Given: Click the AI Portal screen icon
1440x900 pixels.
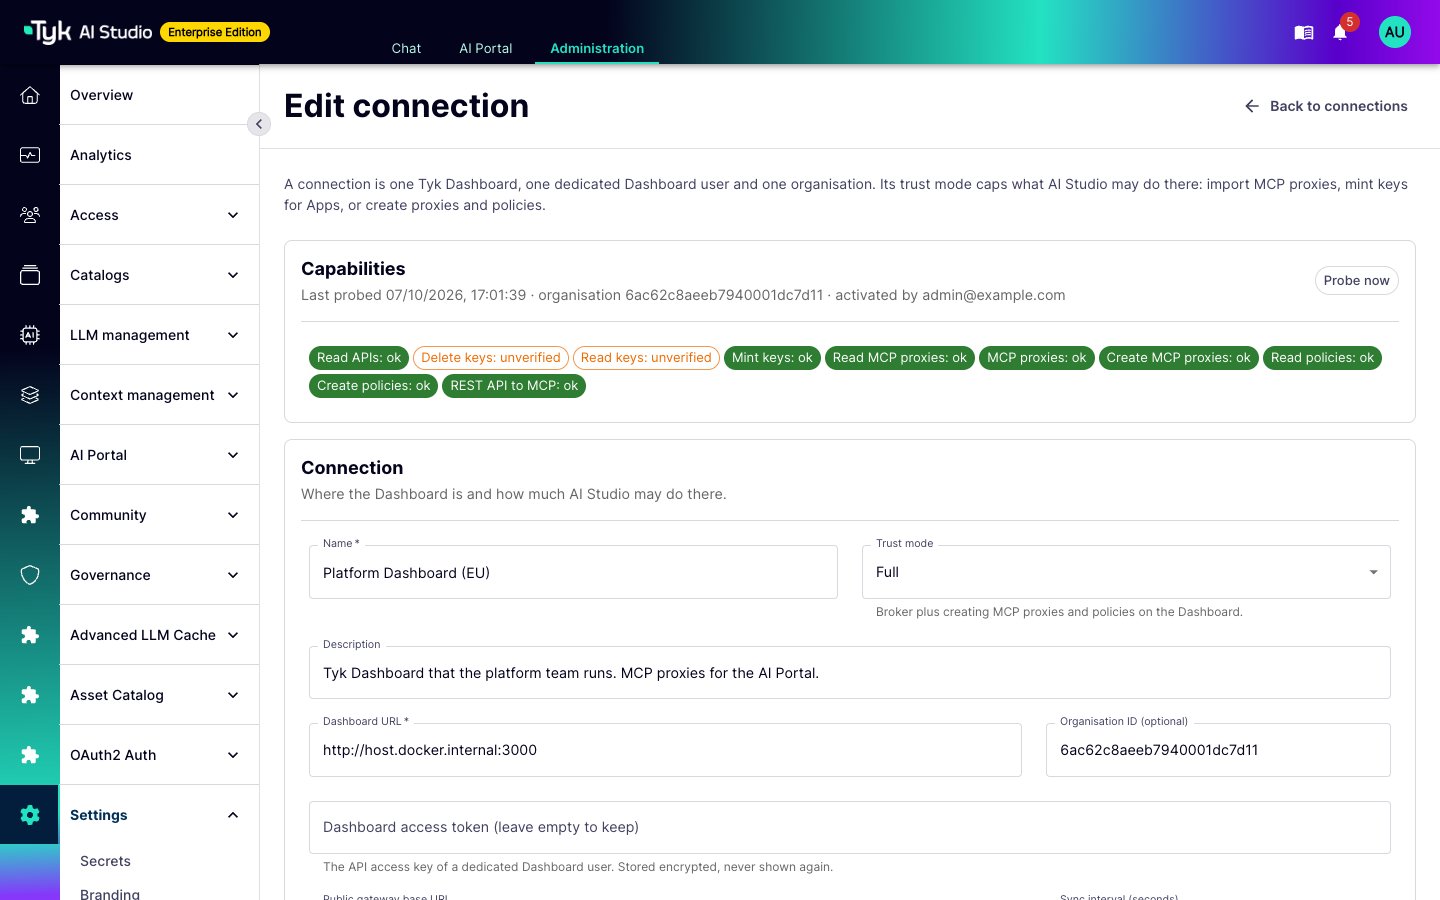Looking at the screenshot, I should coord(30,455).
